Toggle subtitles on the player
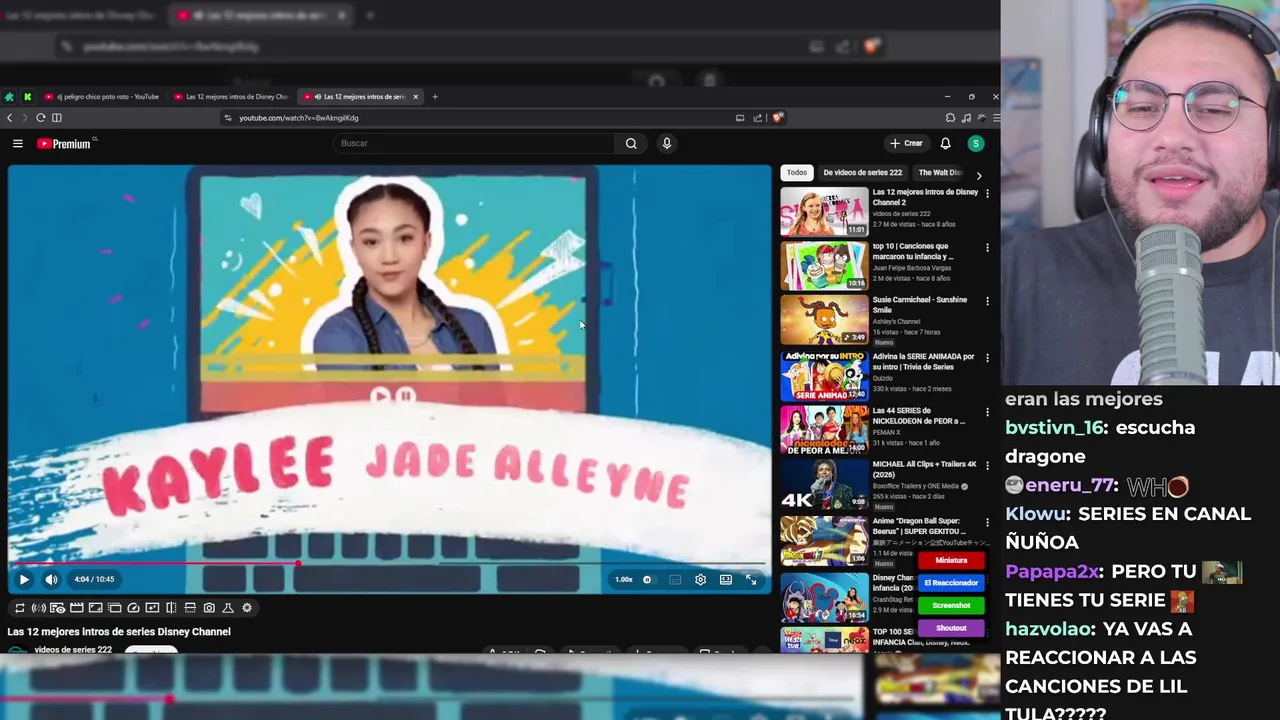 coord(675,580)
